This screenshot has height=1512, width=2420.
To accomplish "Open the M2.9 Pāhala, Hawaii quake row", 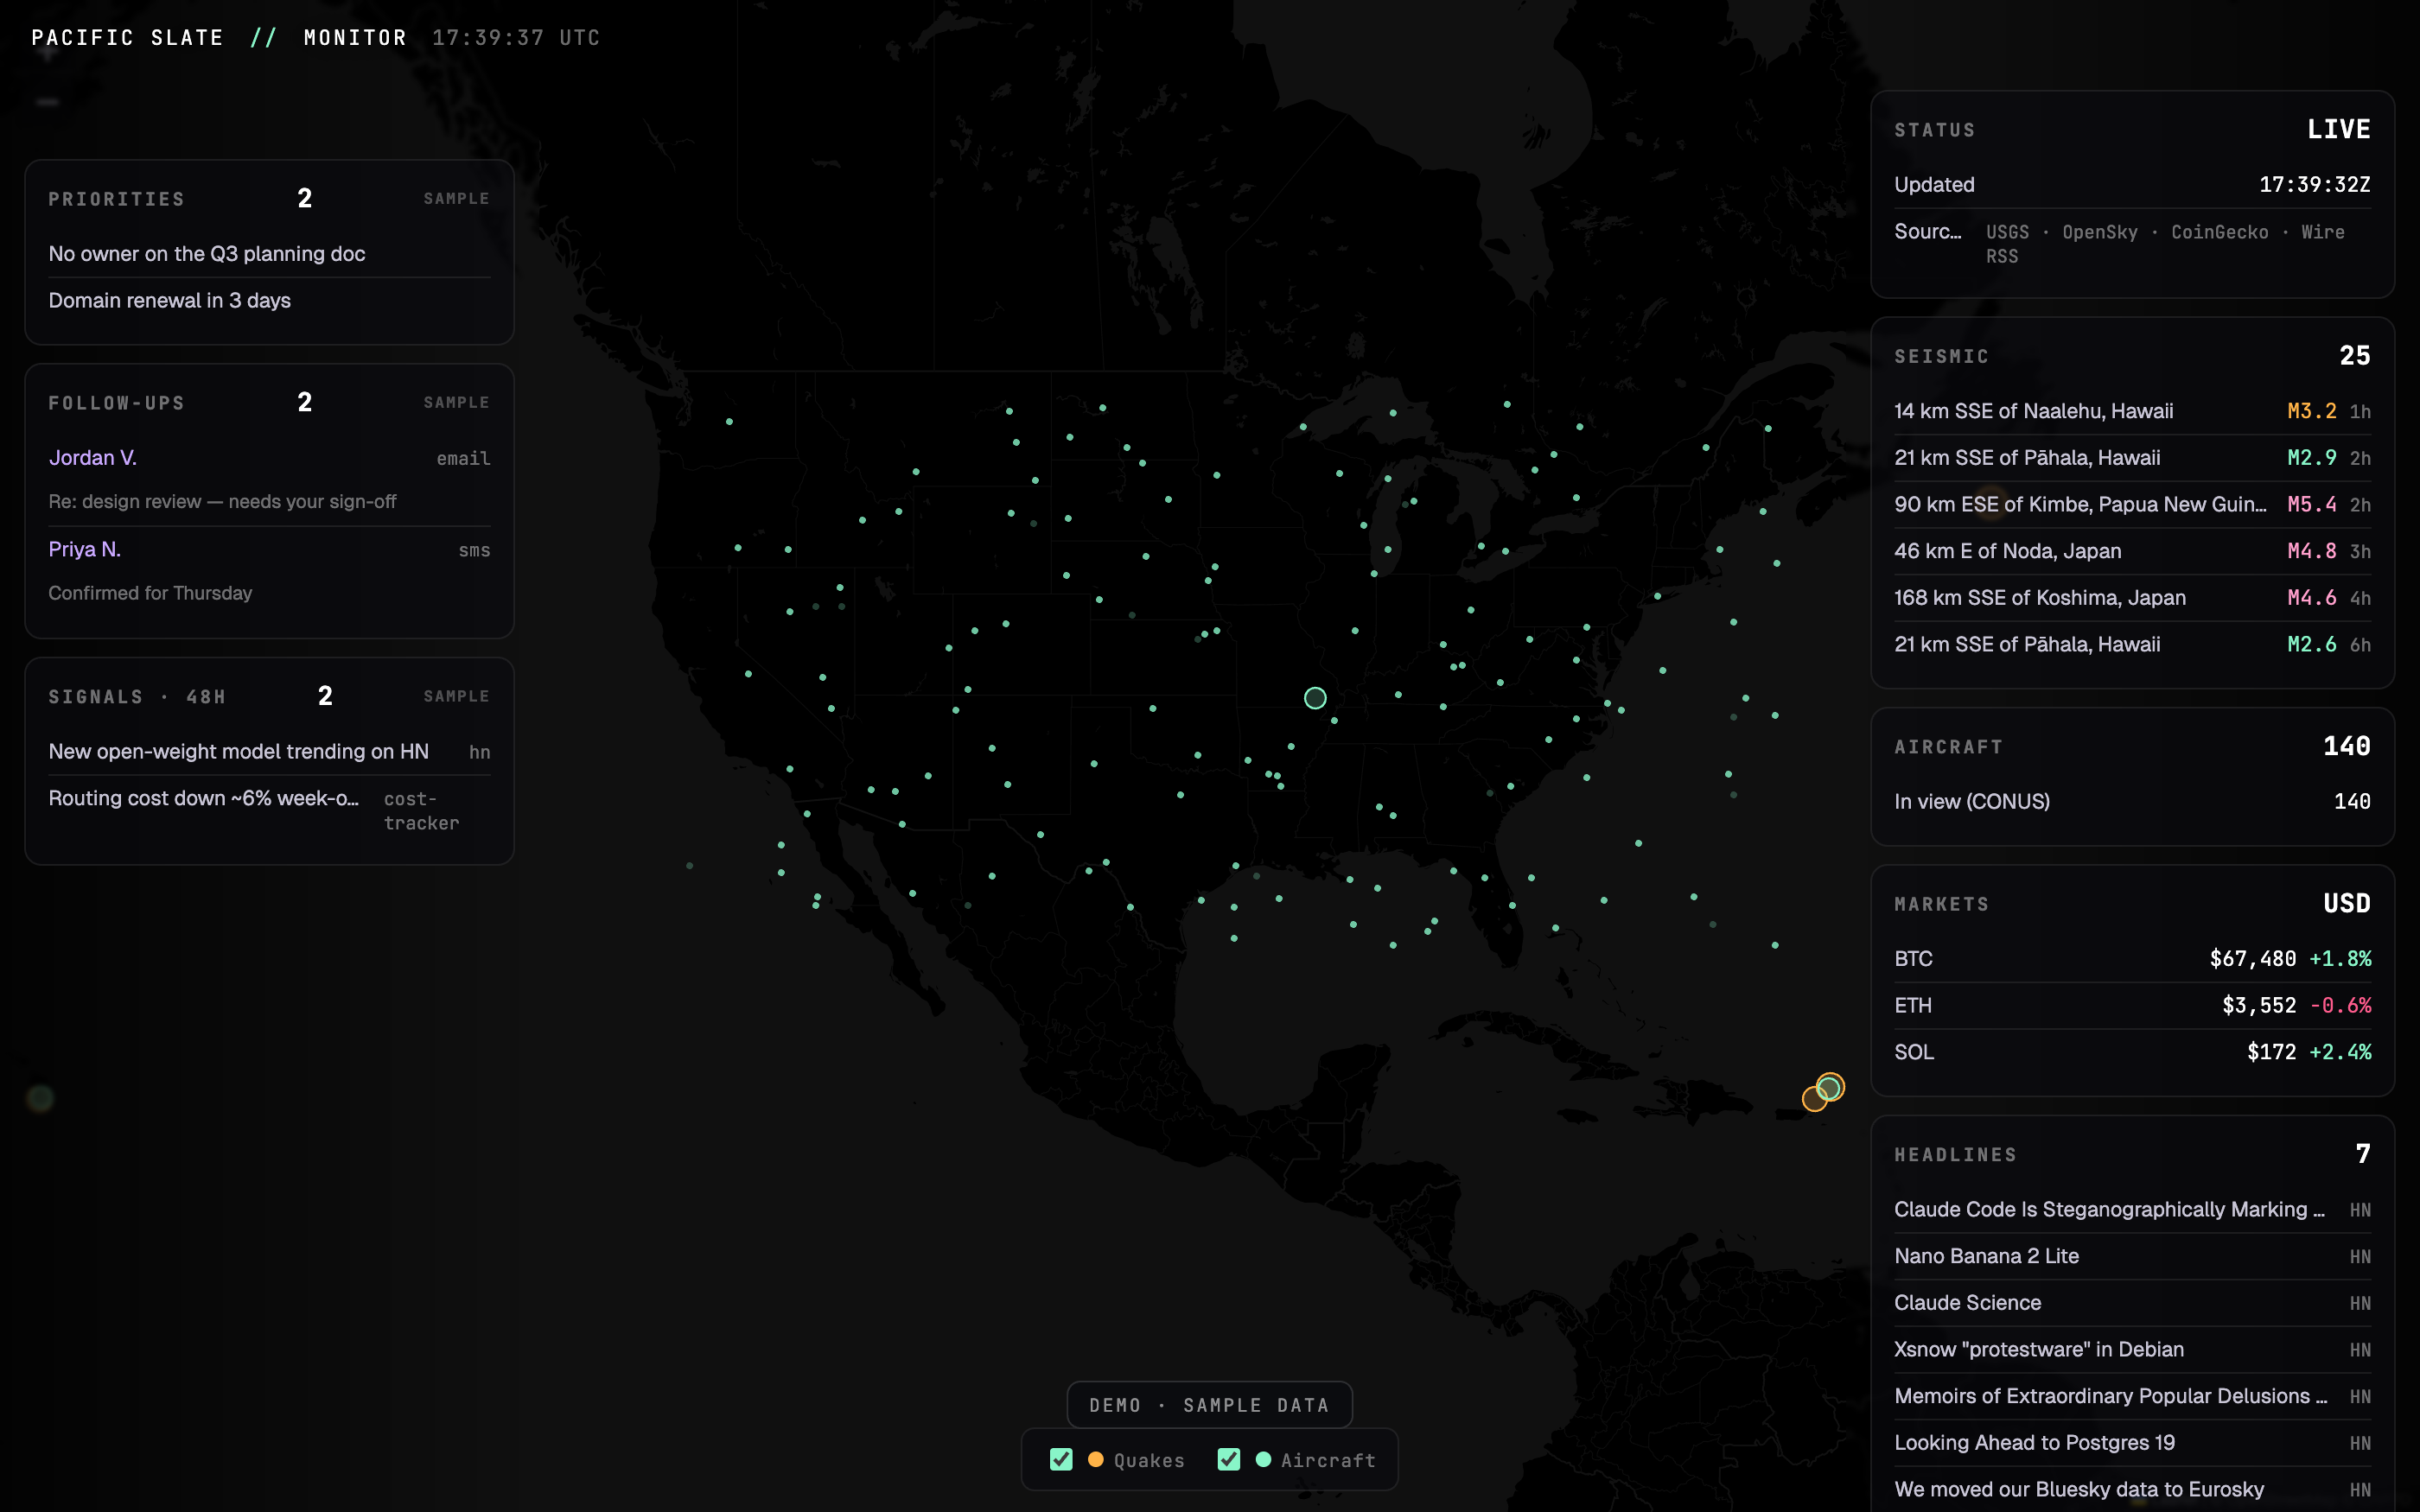I will [2132, 458].
